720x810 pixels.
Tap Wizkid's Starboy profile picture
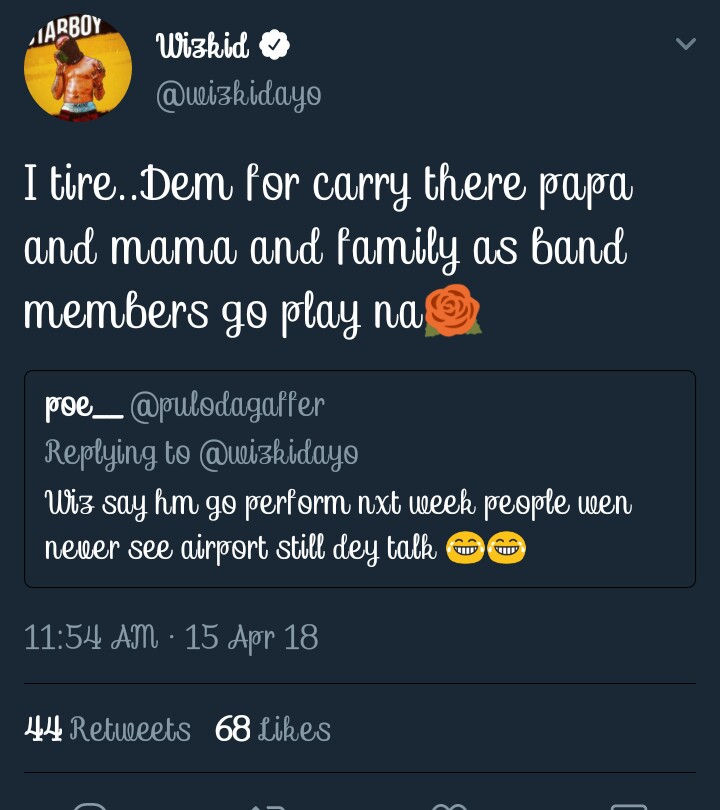tap(78, 68)
